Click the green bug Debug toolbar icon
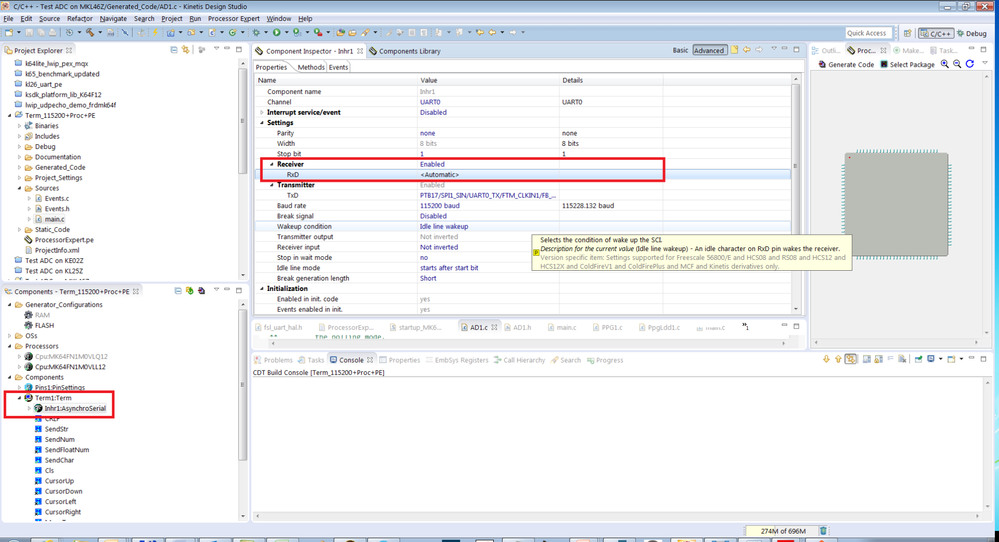 (257, 32)
